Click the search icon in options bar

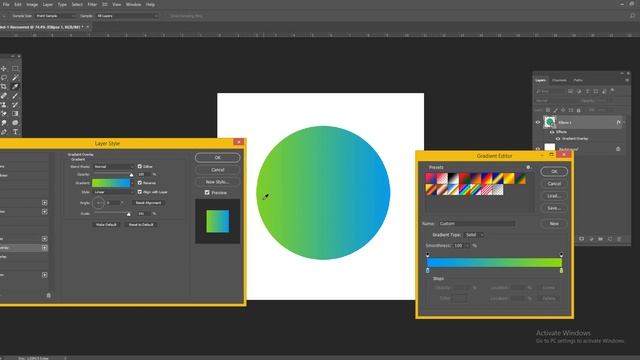tap(632, 16)
